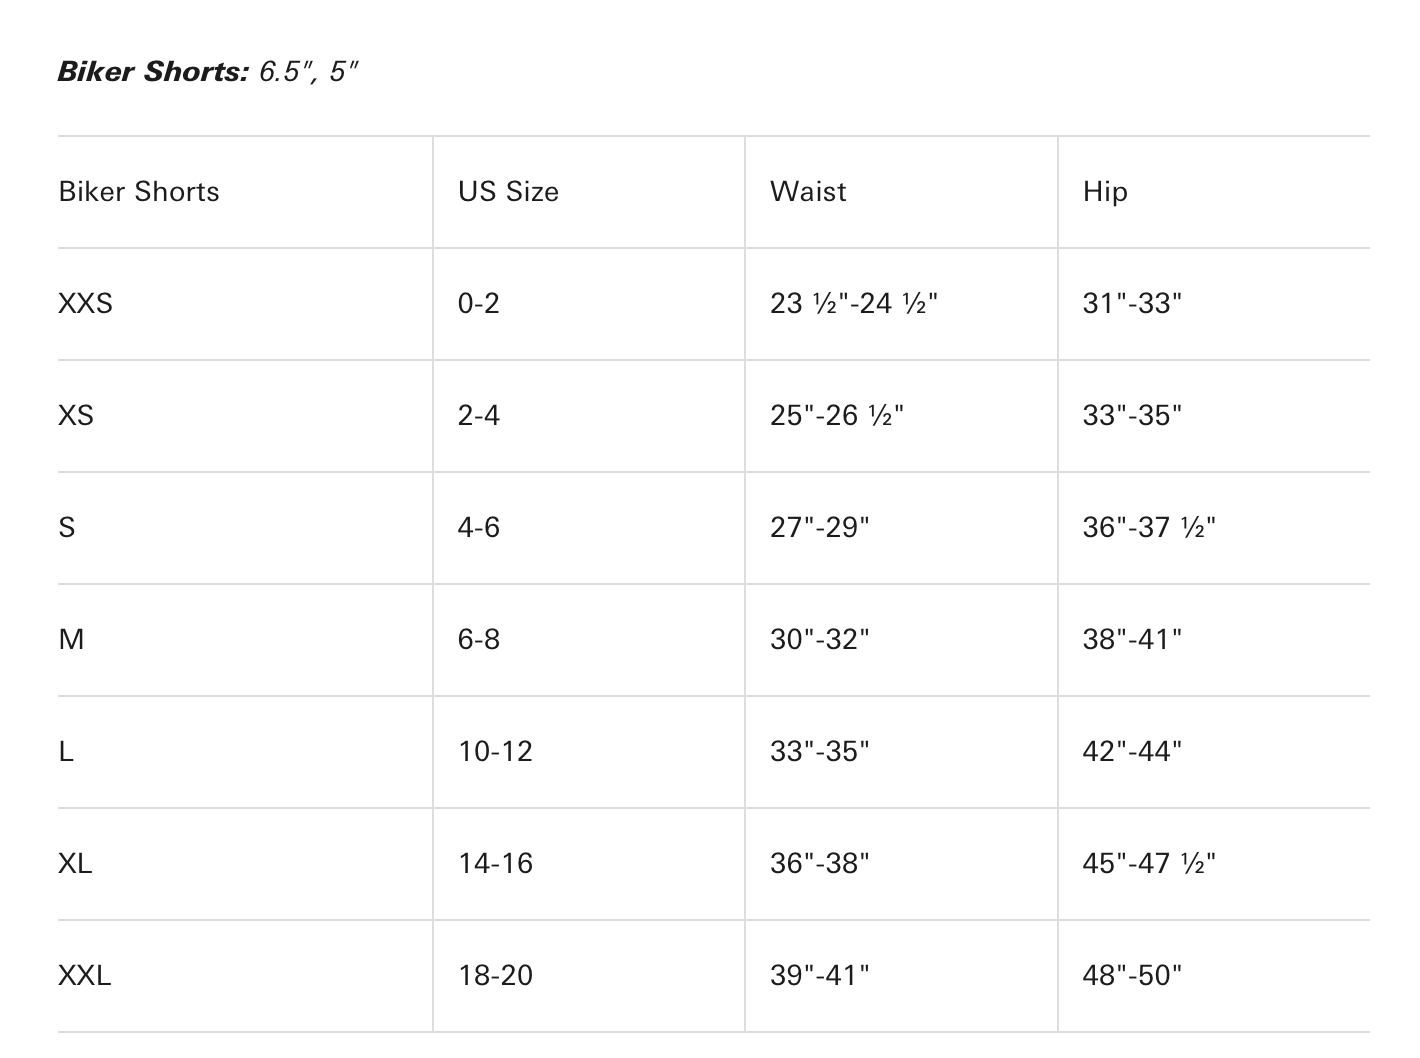This screenshot has width=1420, height=1058.
Task: Select the XS size row label
Action: (76, 416)
